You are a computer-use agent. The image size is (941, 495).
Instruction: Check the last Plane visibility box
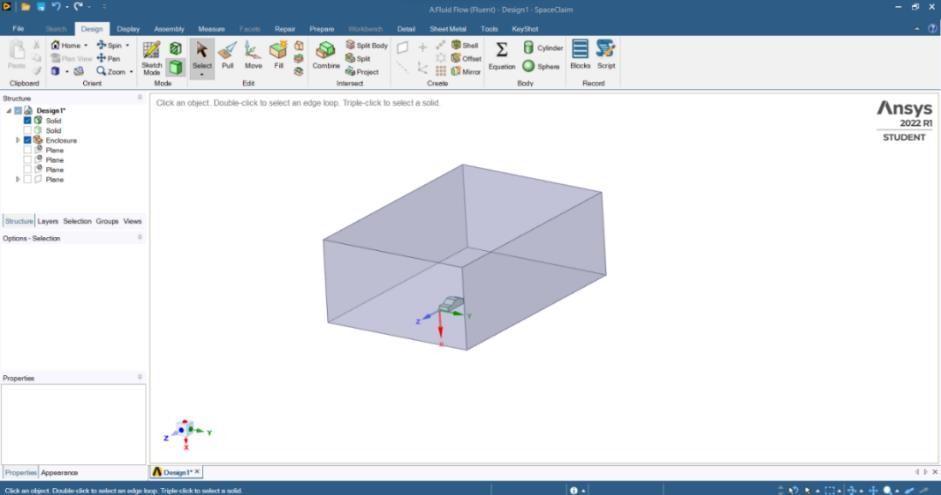[27, 179]
